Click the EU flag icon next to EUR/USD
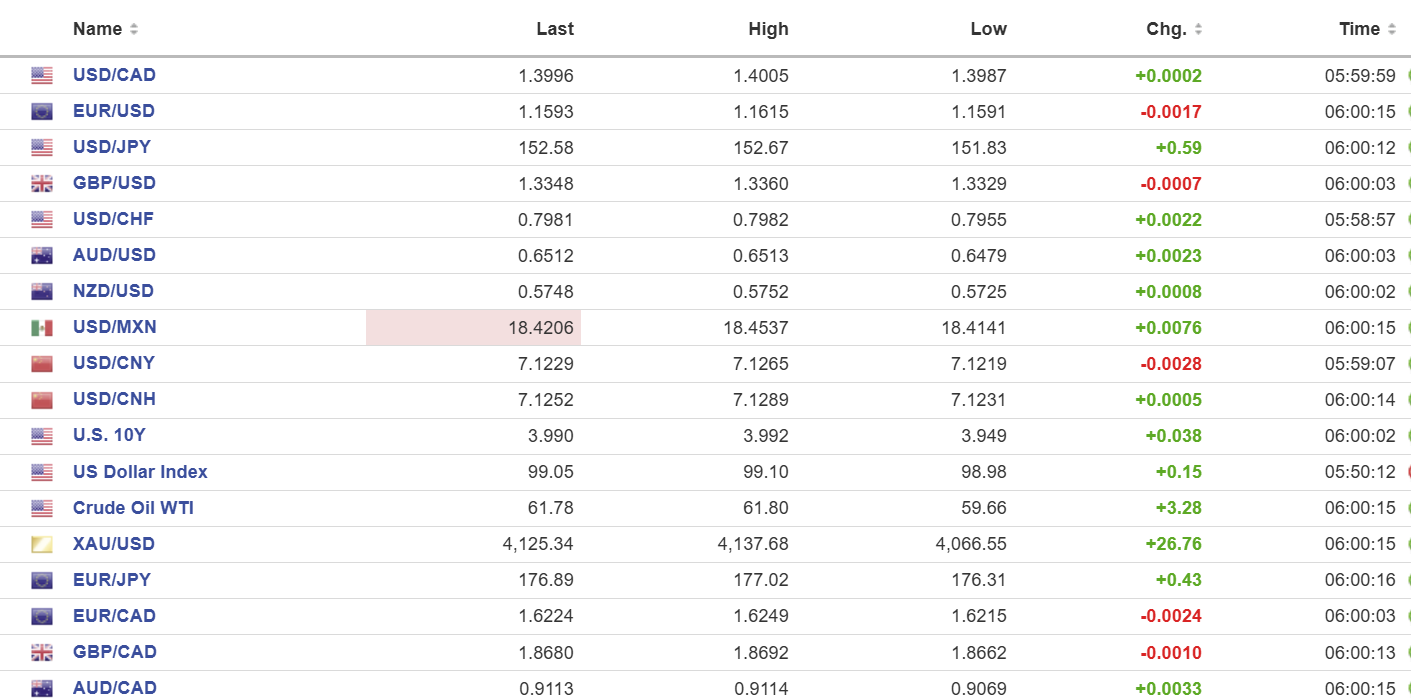 (x=41, y=111)
